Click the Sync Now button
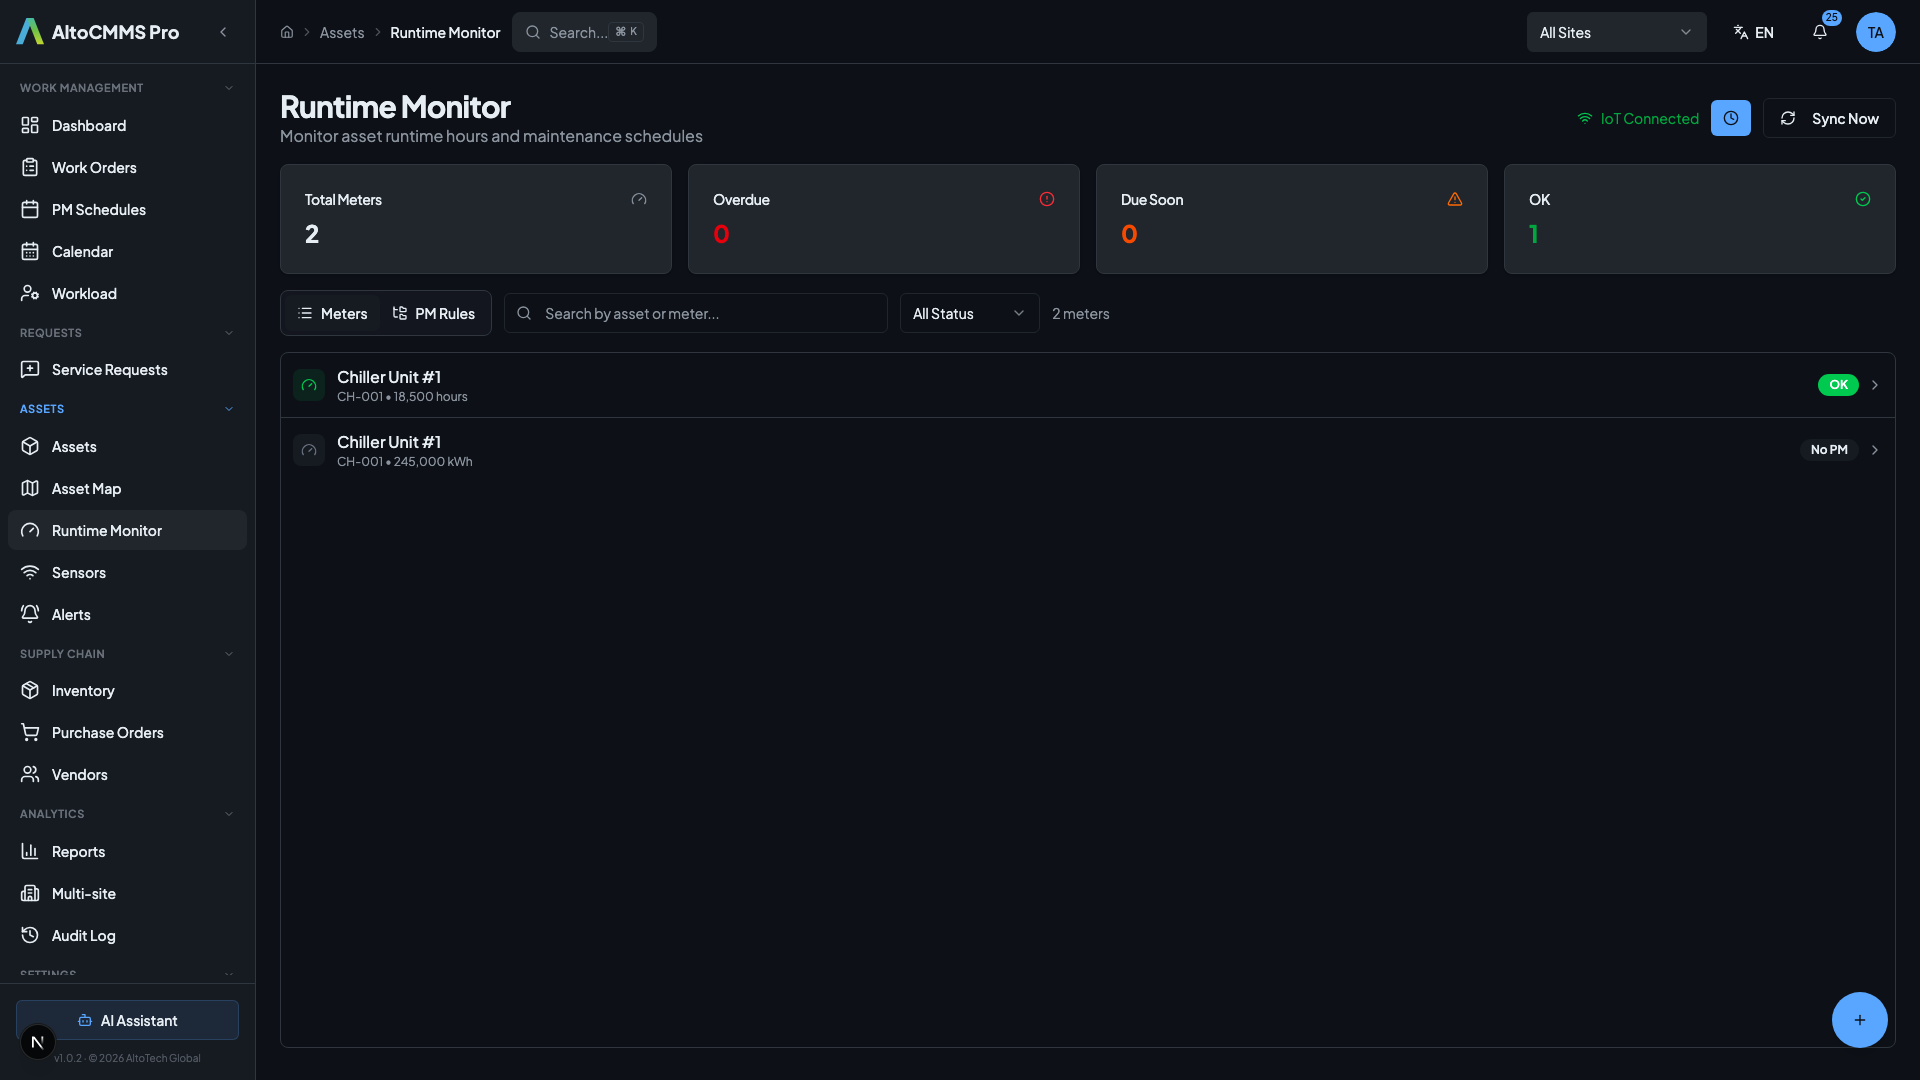This screenshot has width=1920, height=1080. click(x=1829, y=118)
